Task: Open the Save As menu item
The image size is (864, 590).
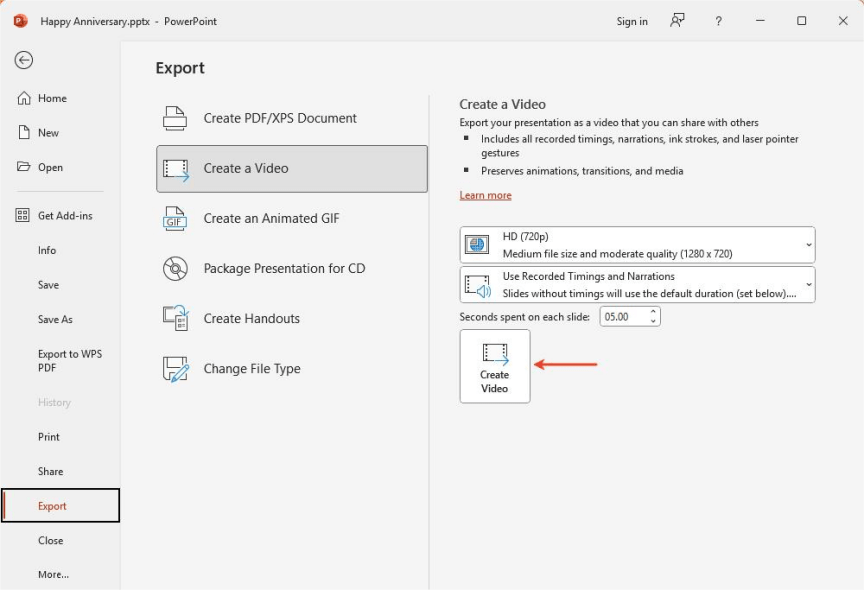Action: pos(55,319)
